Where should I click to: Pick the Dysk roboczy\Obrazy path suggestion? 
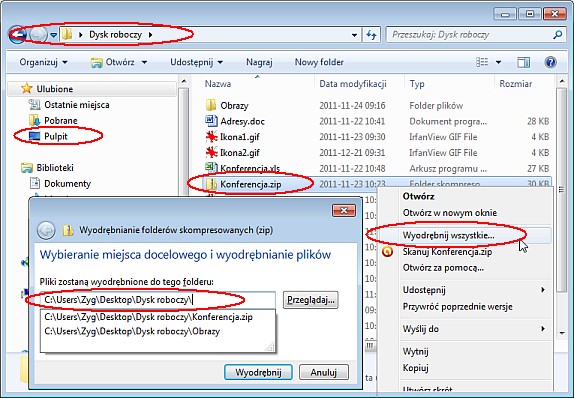(x=132, y=331)
